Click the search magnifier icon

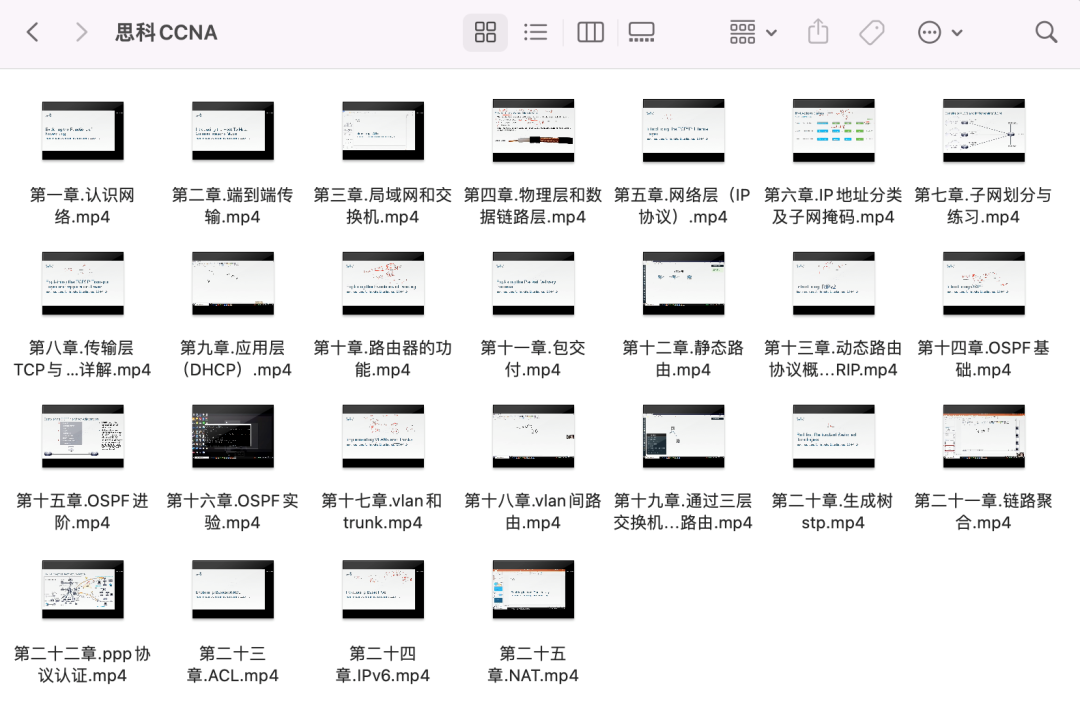pyautogui.click(x=1046, y=32)
